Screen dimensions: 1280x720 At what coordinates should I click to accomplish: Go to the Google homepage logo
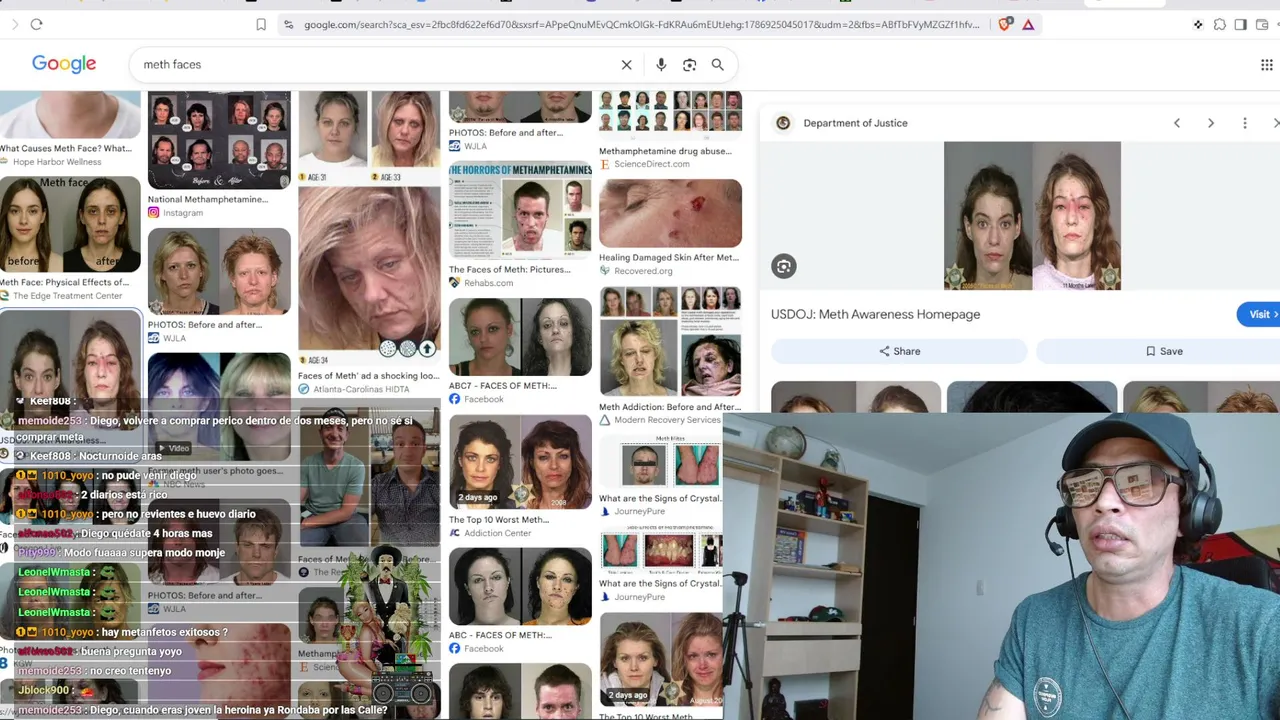(x=64, y=64)
